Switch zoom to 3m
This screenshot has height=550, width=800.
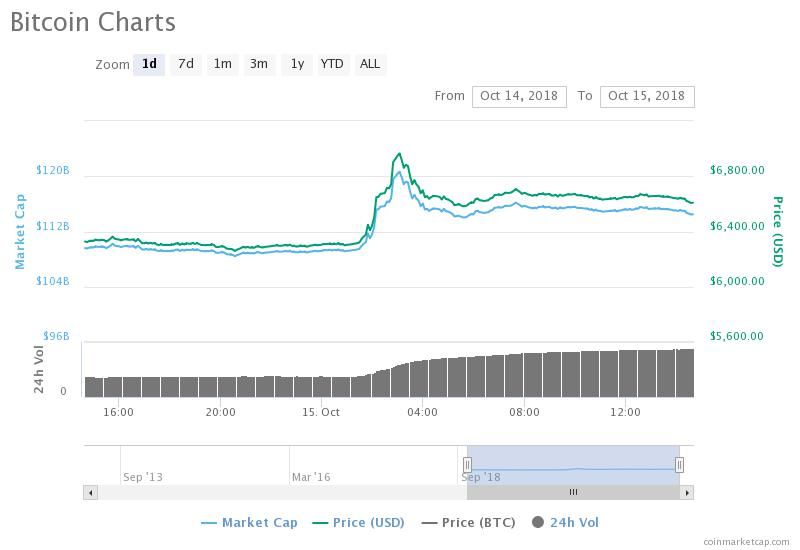(258, 64)
